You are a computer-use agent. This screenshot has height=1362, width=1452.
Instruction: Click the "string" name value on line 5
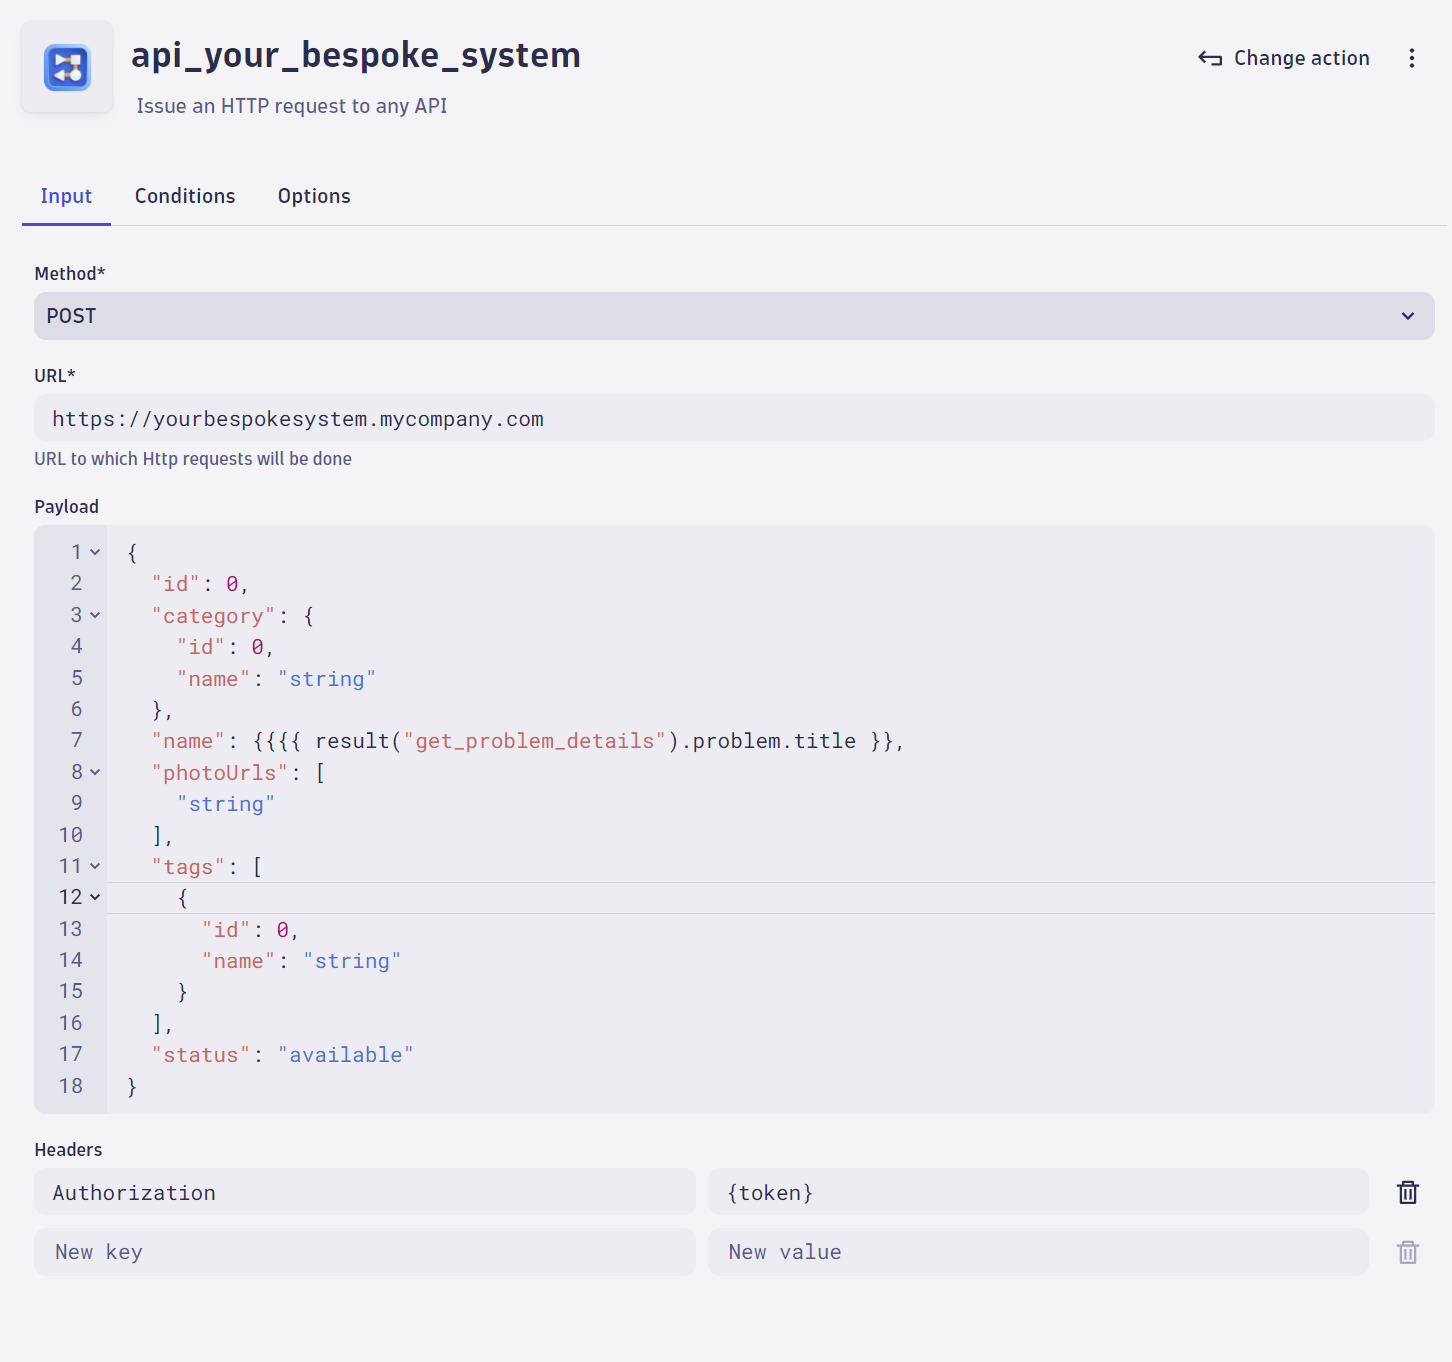point(326,679)
